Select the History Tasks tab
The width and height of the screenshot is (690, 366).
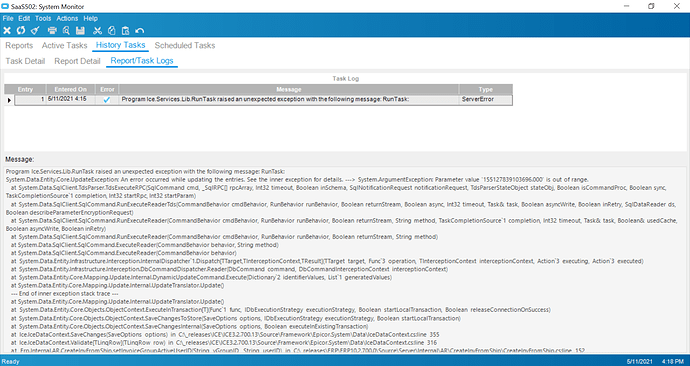121,45
